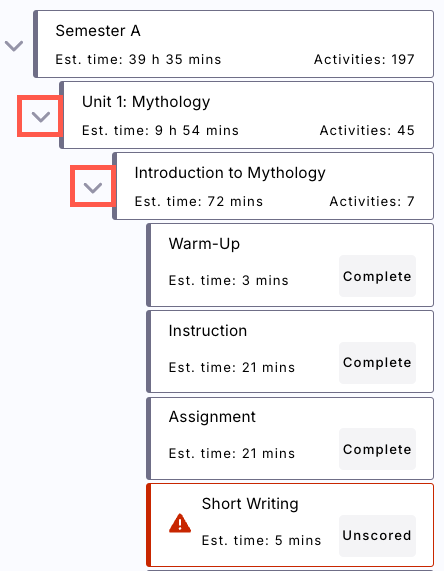Click the red warning triangle icon
This screenshot has height=571, width=444.
[180, 523]
